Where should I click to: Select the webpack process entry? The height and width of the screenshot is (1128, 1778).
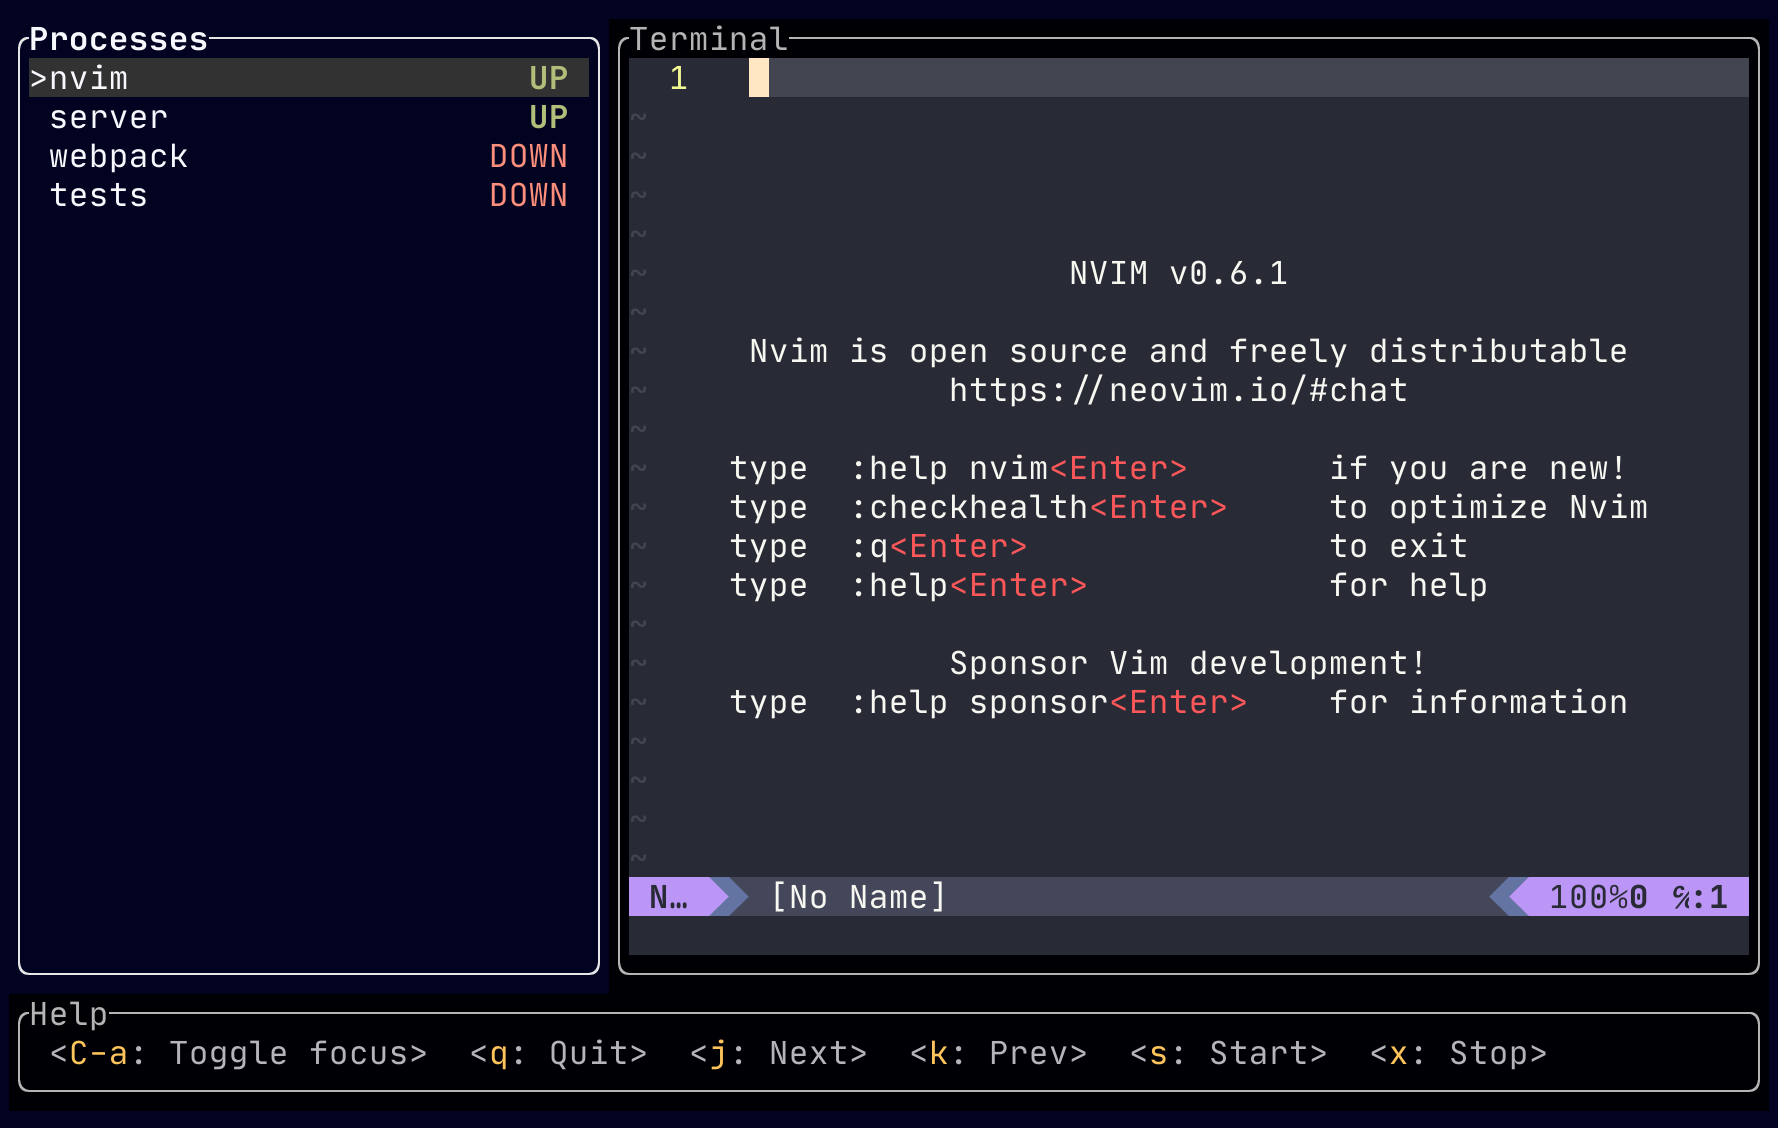point(309,156)
